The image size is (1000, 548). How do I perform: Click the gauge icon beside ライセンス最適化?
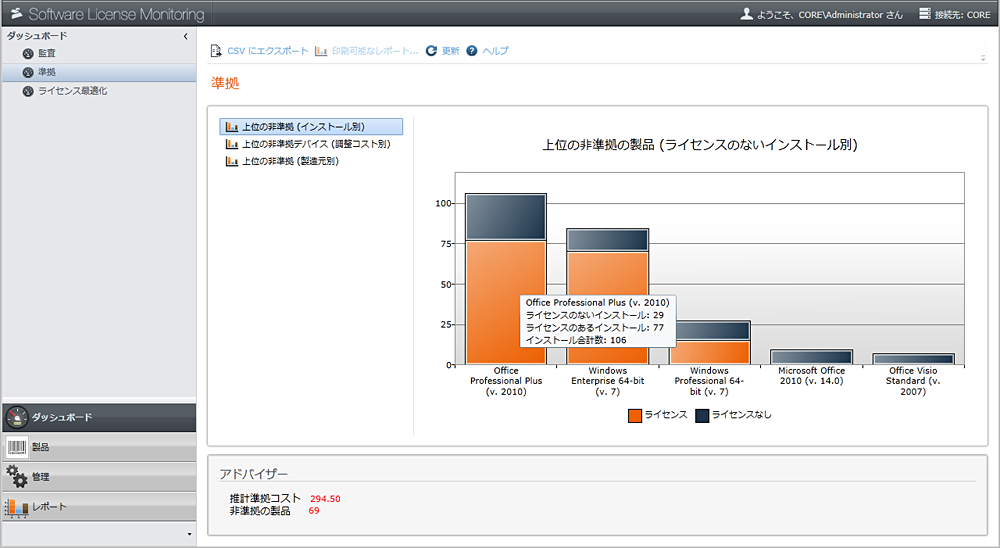(x=28, y=91)
